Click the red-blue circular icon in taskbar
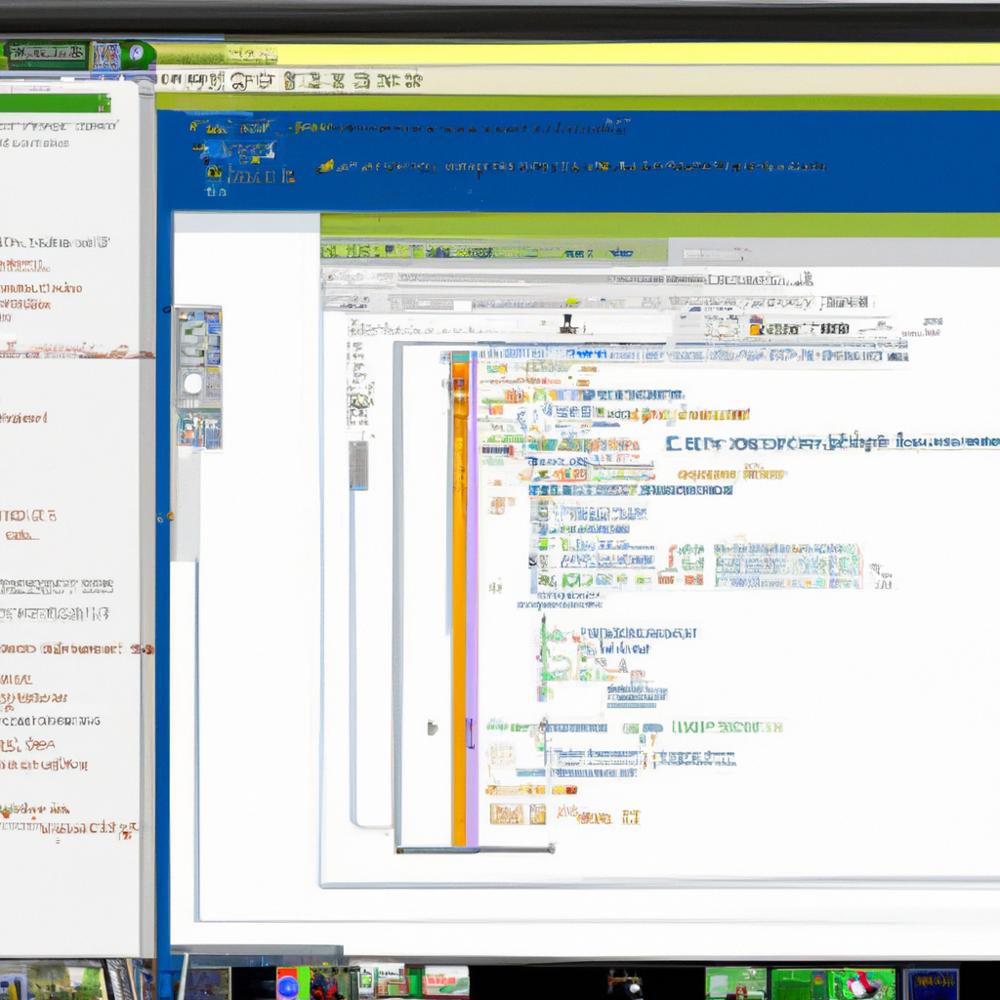 pyautogui.click(x=289, y=984)
